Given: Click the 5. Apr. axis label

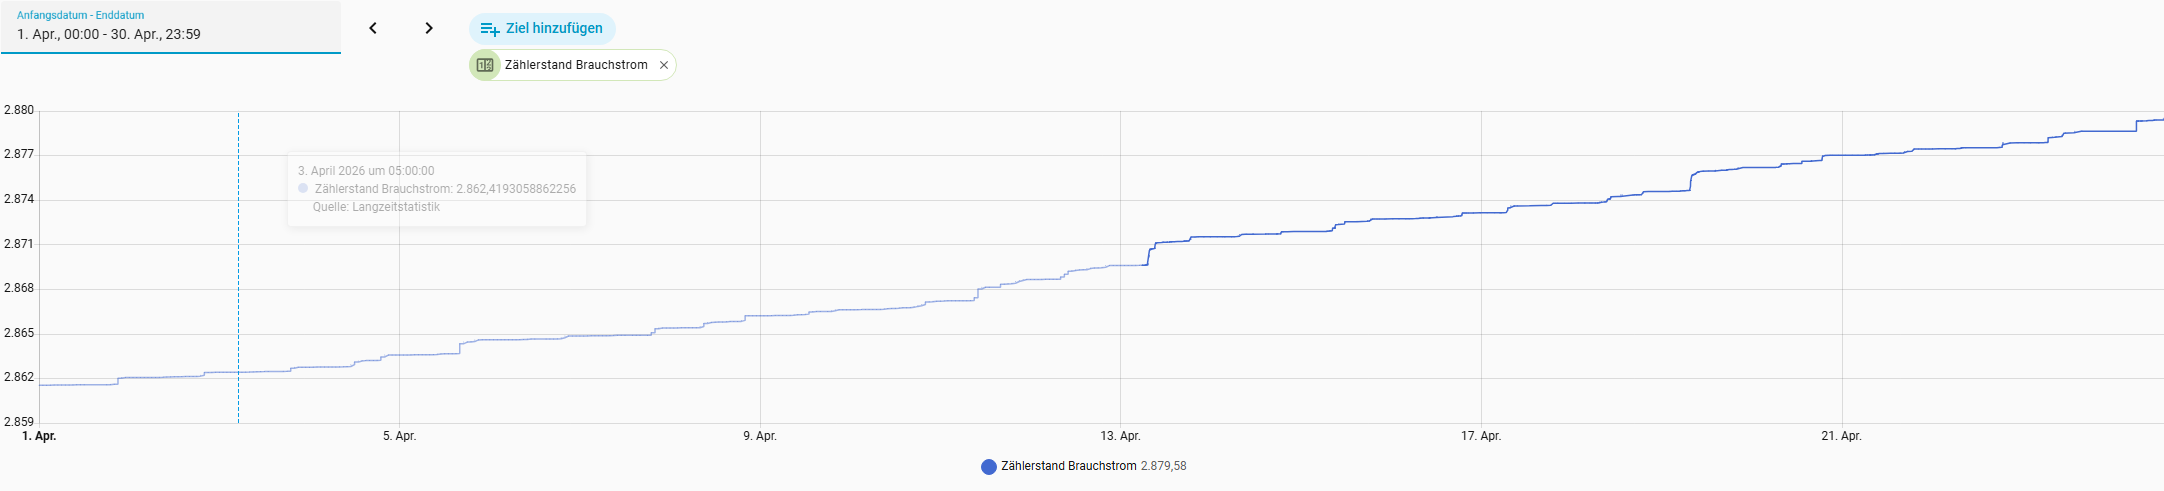Looking at the screenshot, I should (399, 436).
